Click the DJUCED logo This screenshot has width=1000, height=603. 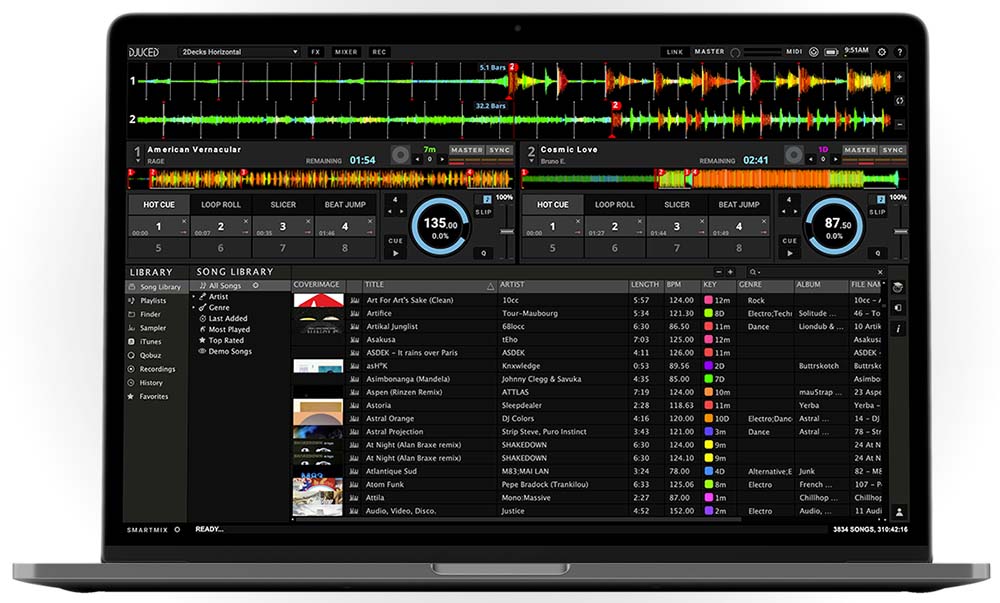[x=143, y=52]
